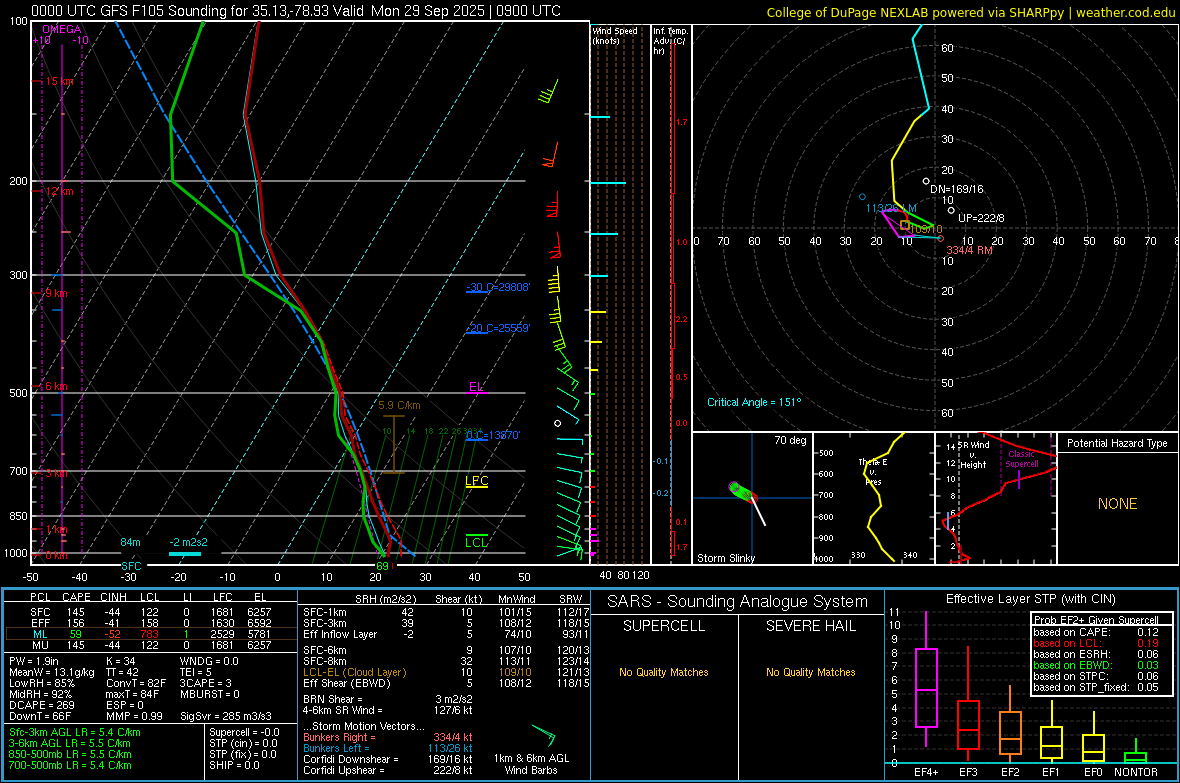This screenshot has width=1180, height=783.
Task: Click the 'SFC-1km' SRH row label
Action: pos(324,612)
